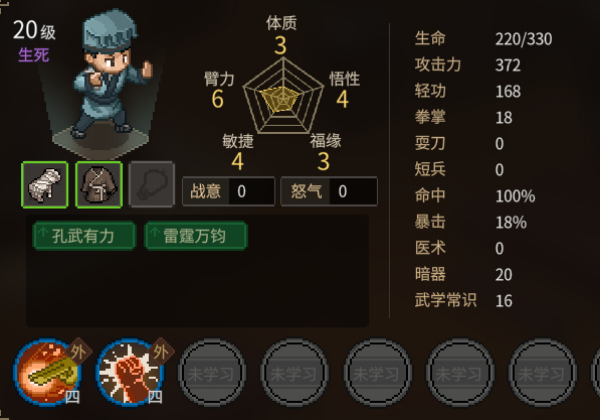600x420 pixels.
Task: Click the 臂力 attribute value 6
Action: click(218, 99)
